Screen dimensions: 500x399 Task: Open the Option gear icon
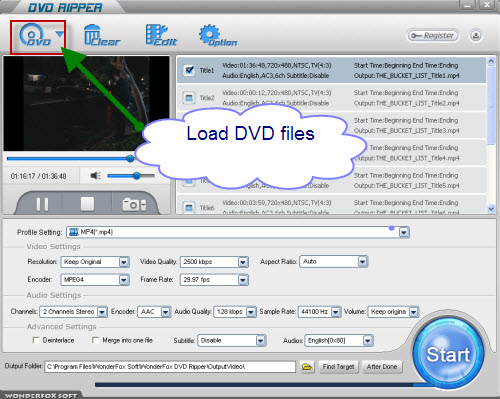(217, 35)
